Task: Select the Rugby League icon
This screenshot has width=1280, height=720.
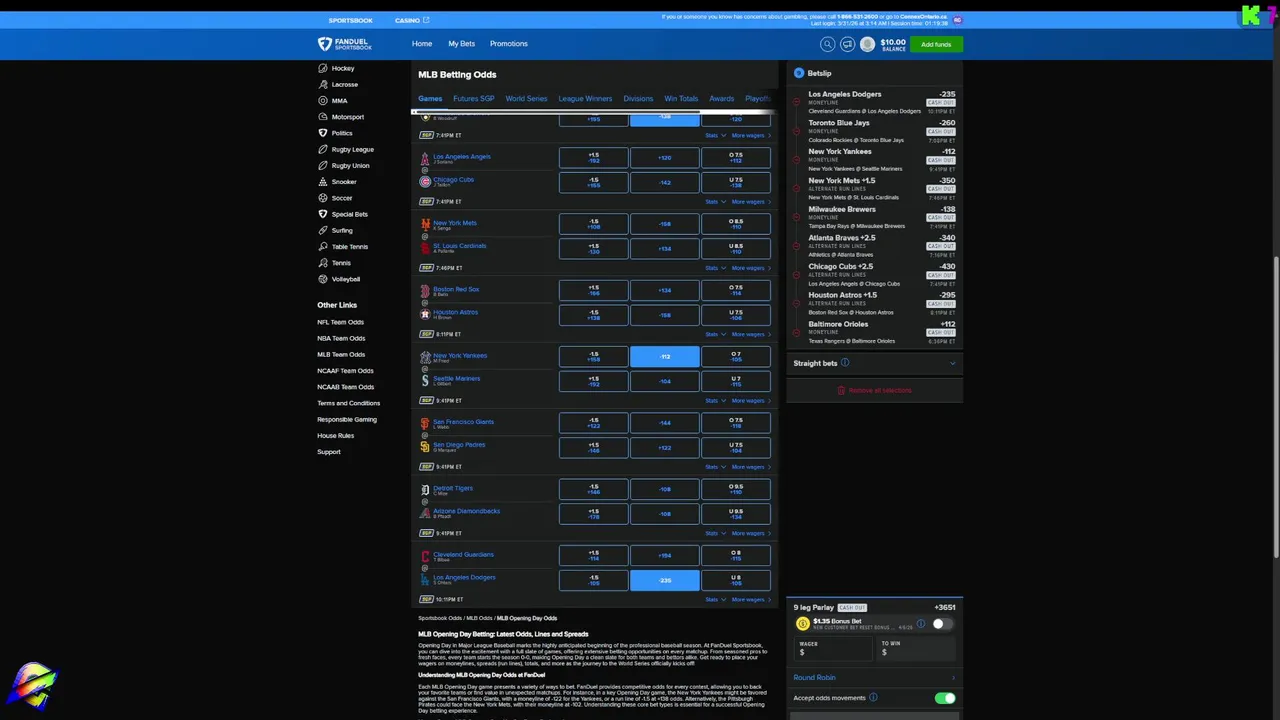Action: point(323,149)
